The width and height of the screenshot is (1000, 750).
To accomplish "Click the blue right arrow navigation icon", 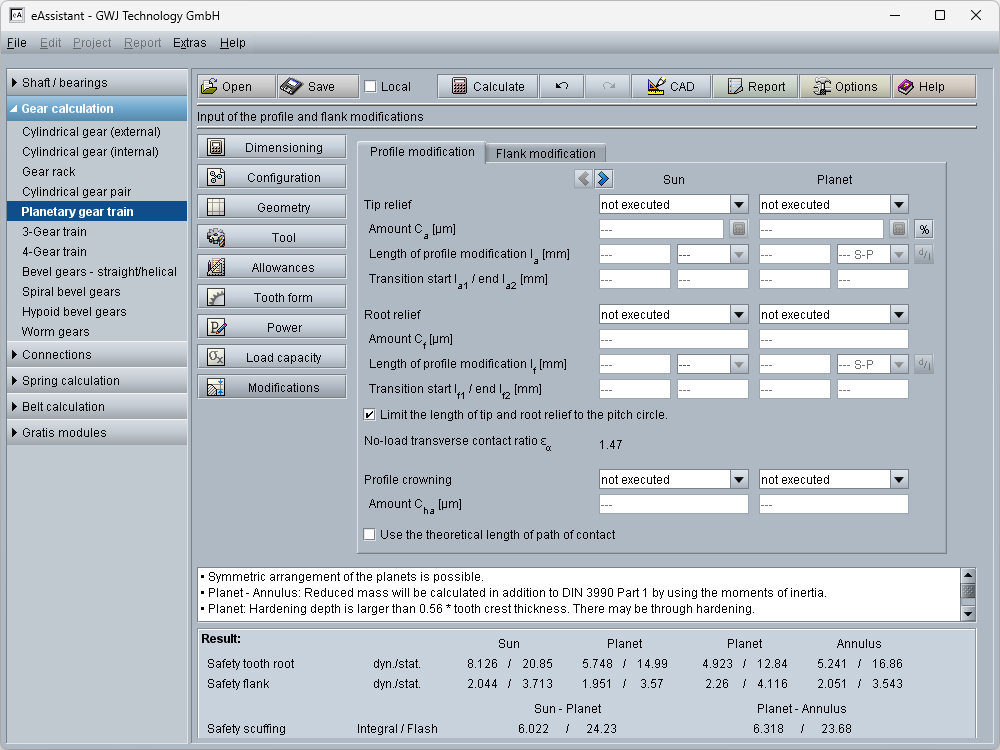I will point(604,179).
